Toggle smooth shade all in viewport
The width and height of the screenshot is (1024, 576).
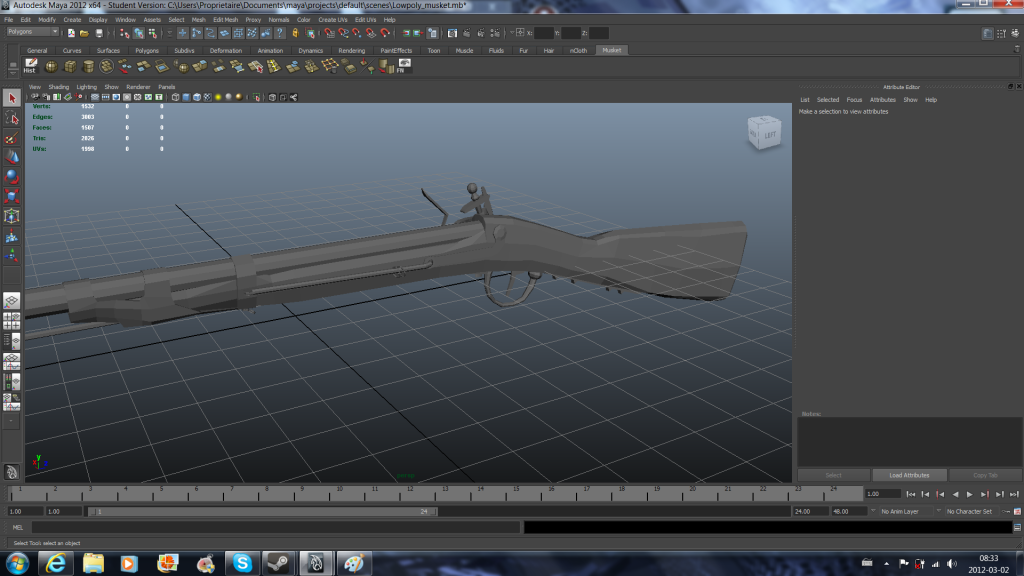(186, 97)
